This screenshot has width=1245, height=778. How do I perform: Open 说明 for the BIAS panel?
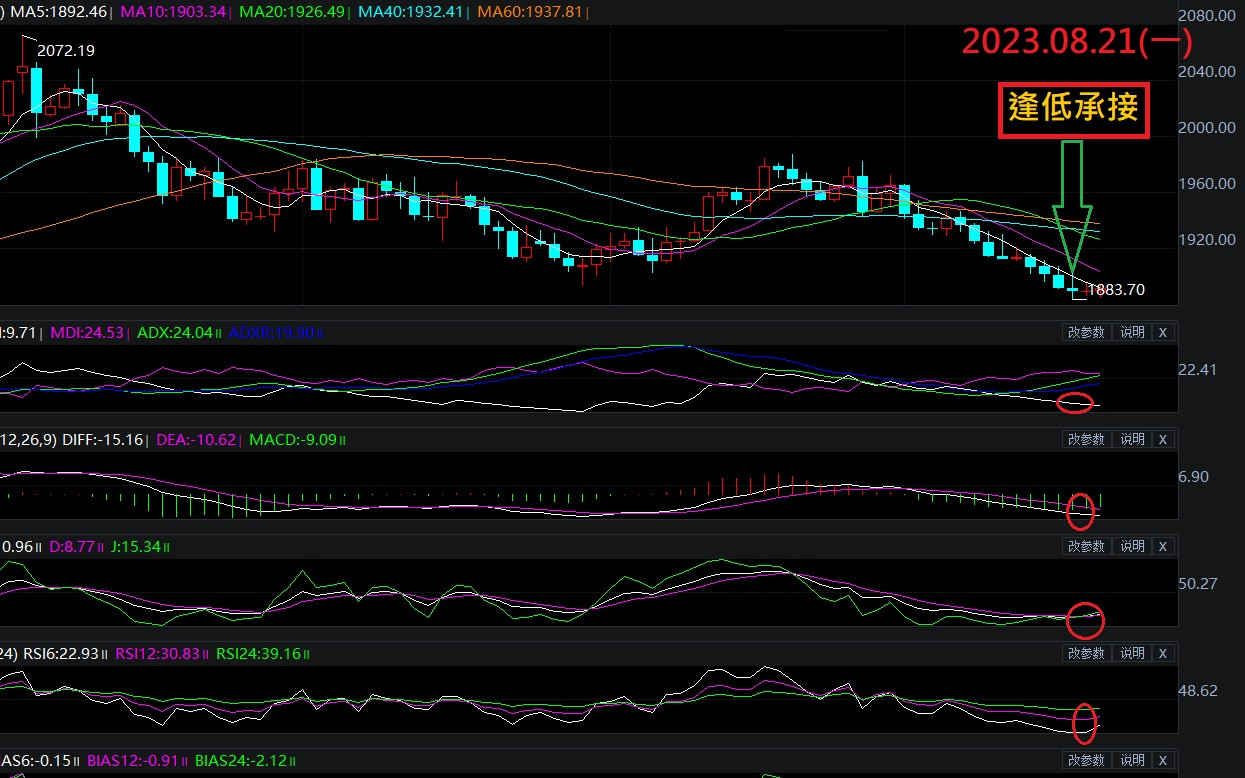[1132, 760]
